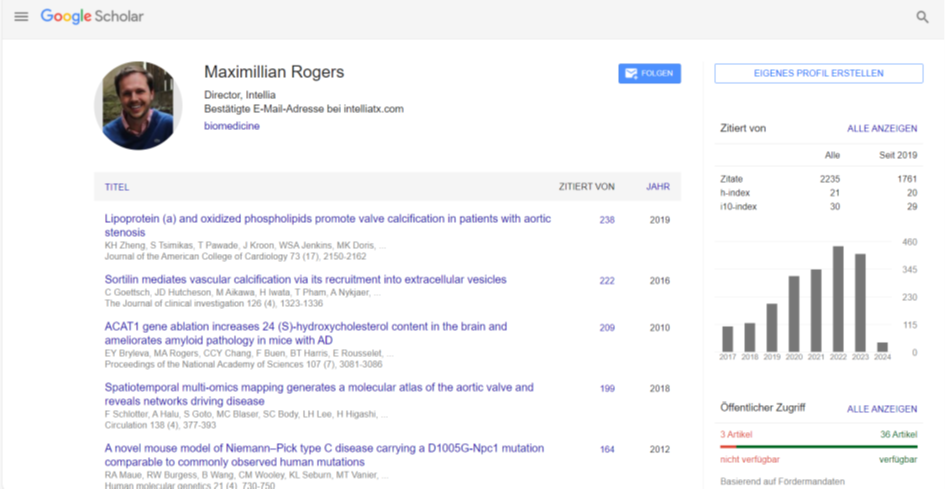The width and height of the screenshot is (945, 490).
Task: Click total citations value 2235
Action: (x=829, y=179)
